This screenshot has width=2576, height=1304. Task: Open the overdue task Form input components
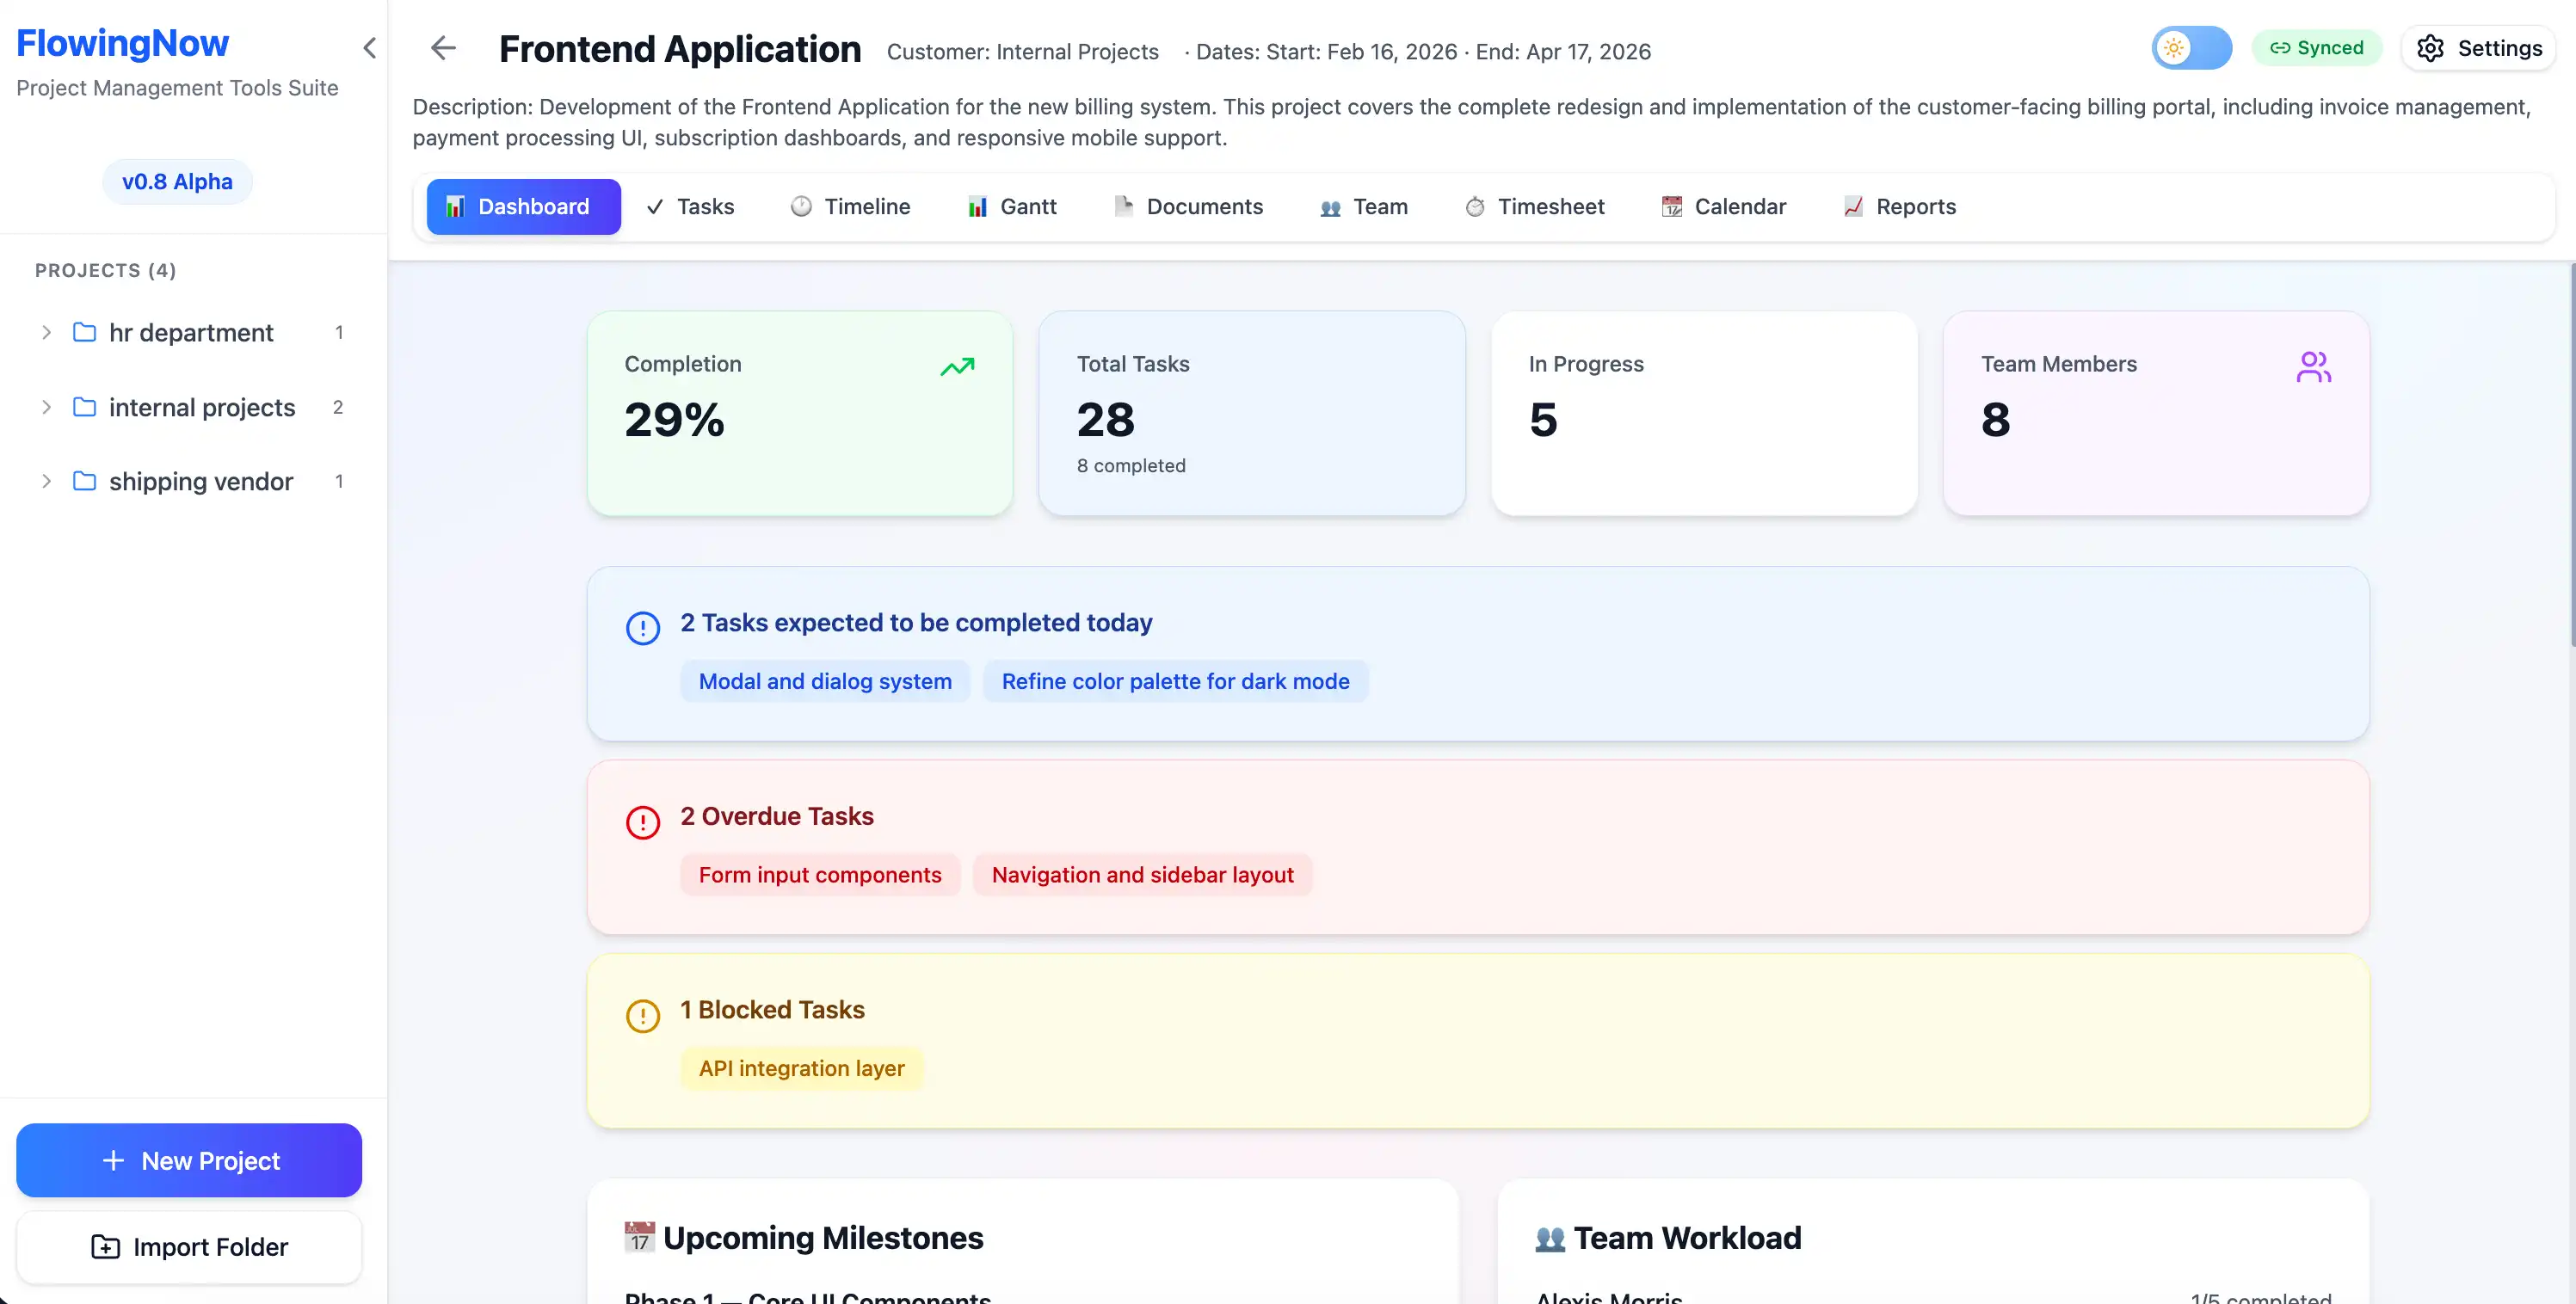pyautogui.click(x=819, y=874)
